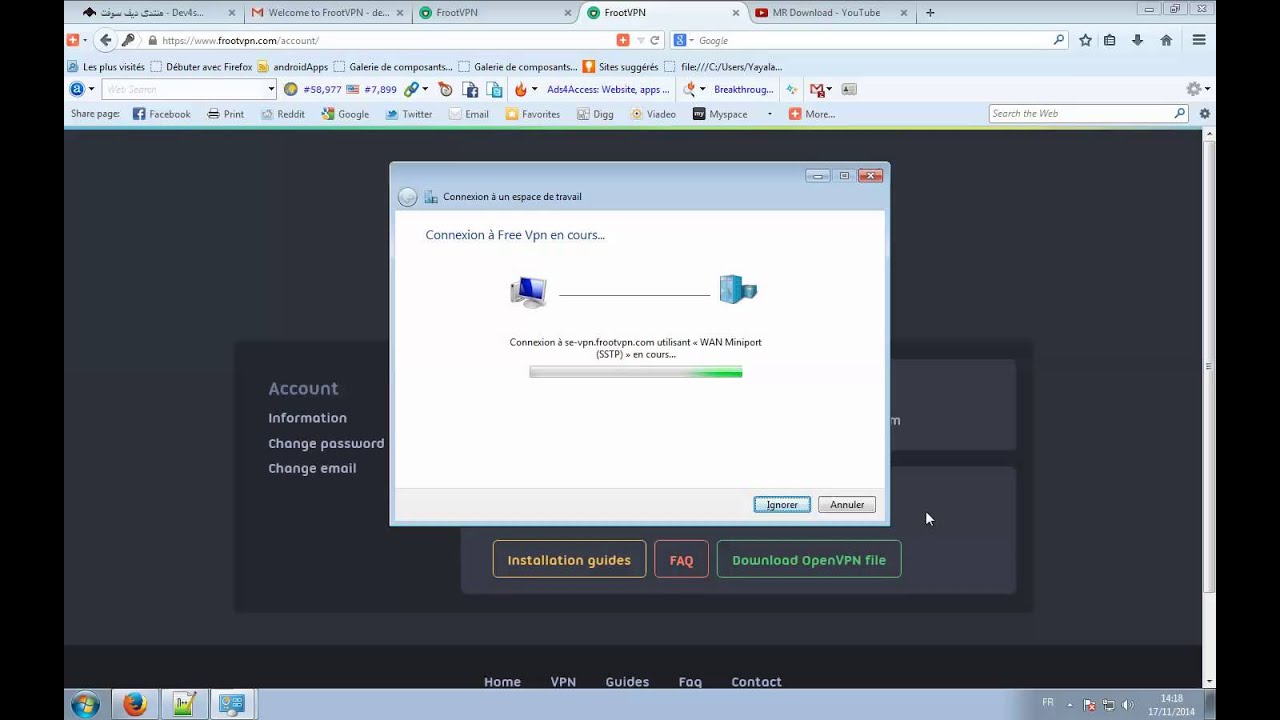Click the Twitter page toolbar icon

point(494,89)
